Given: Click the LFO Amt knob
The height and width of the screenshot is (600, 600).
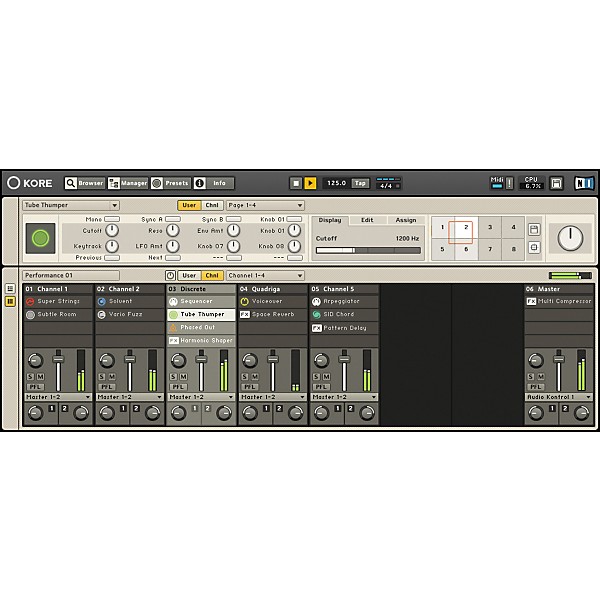Looking at the screenshot, I should pyautogui.click(x=173, y=246).
